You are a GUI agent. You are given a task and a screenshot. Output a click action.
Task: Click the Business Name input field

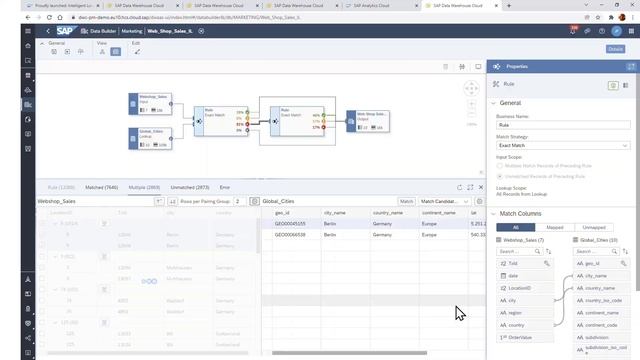pos(563,125)
